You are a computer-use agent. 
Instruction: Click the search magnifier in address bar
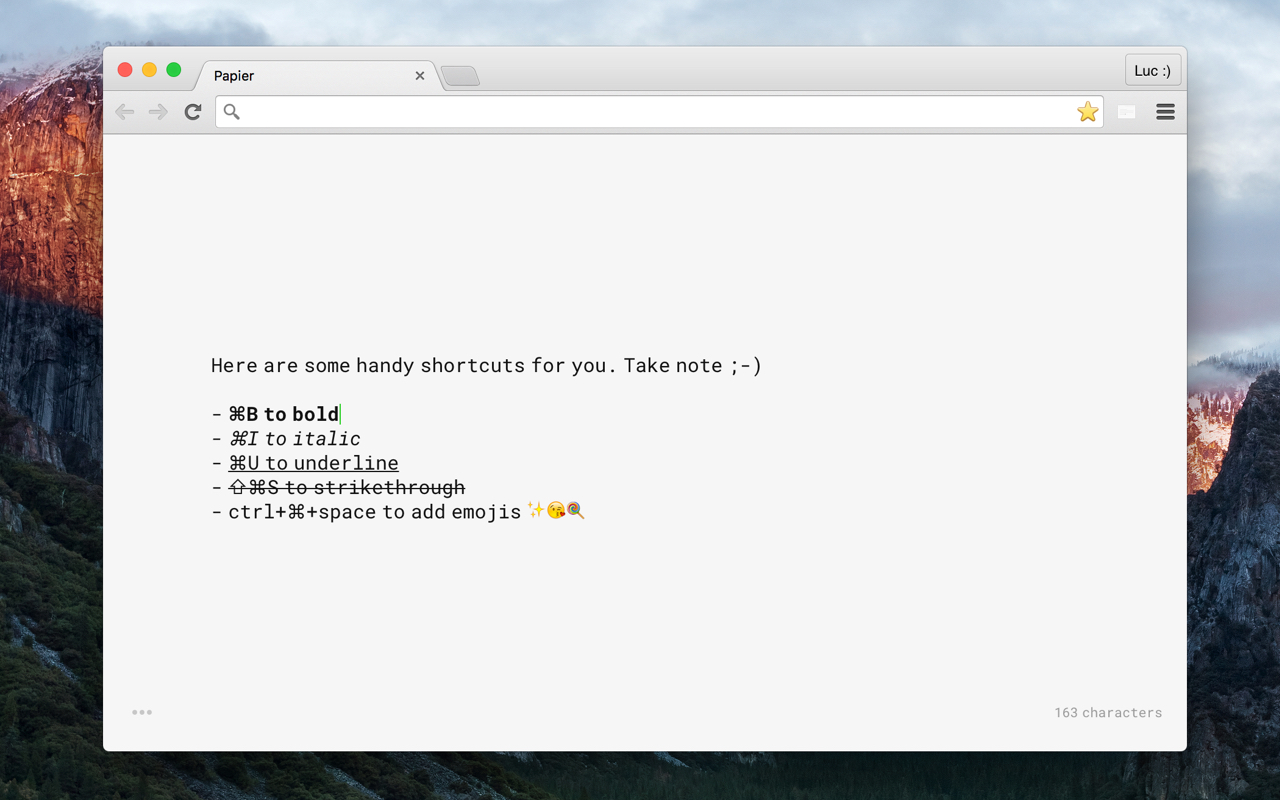232,112
